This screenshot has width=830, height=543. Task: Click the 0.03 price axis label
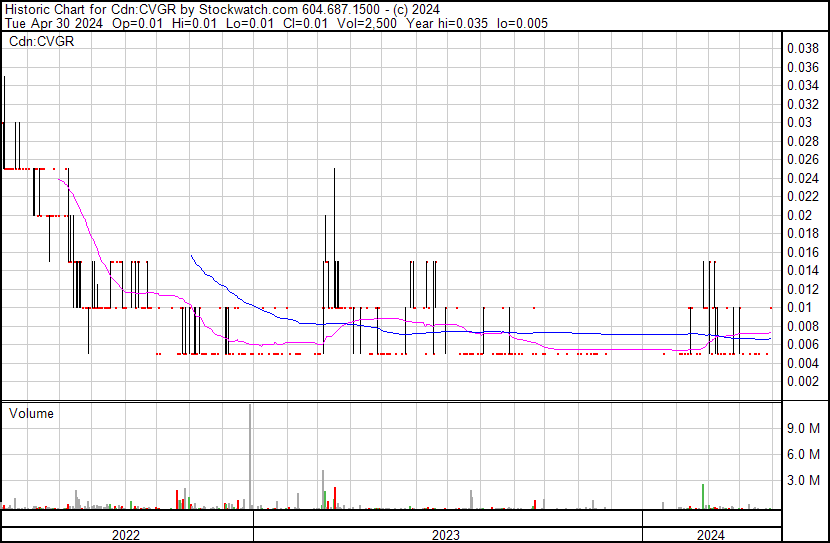click(x=799, y=122)
